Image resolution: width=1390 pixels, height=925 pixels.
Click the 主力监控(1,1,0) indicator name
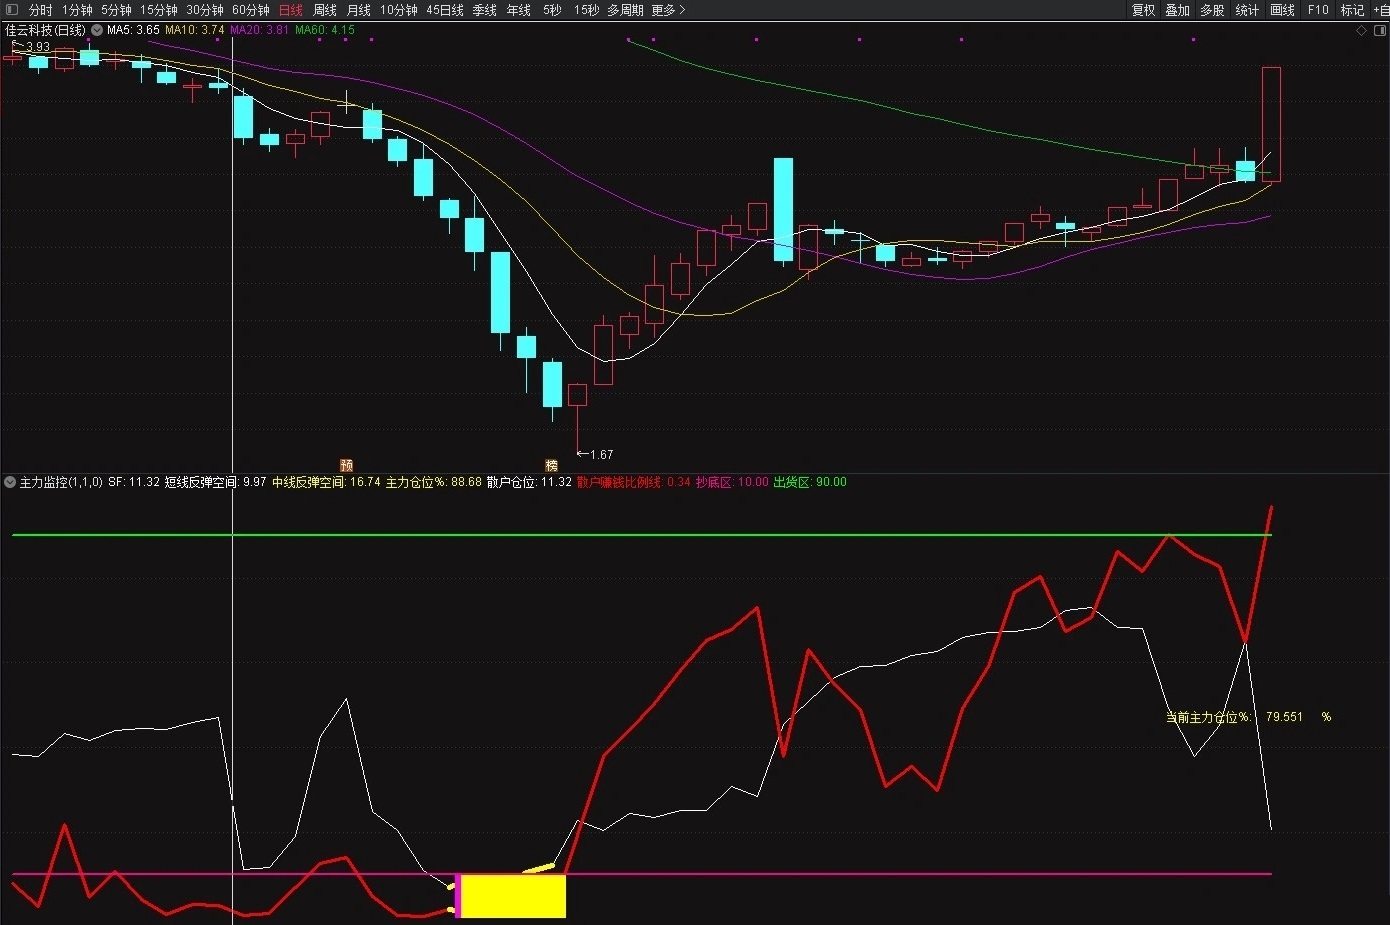(61, 482)
